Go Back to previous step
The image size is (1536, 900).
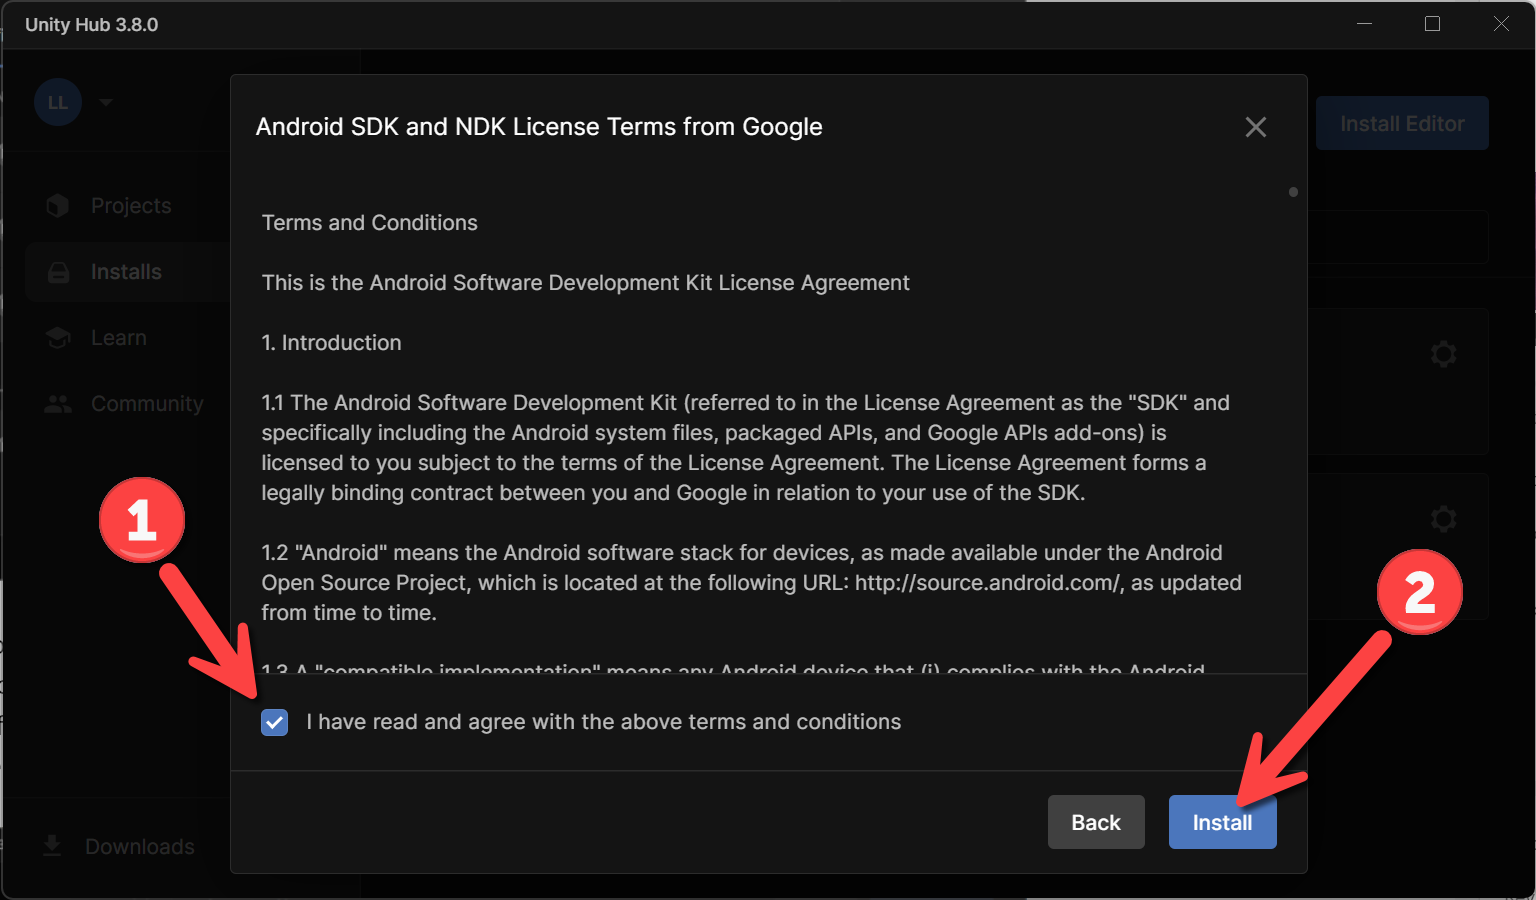pyautogui.click(x=1096, y=822)
